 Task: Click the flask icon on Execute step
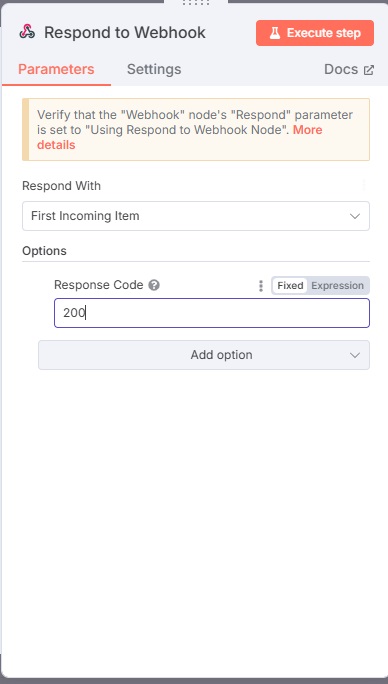275,33
